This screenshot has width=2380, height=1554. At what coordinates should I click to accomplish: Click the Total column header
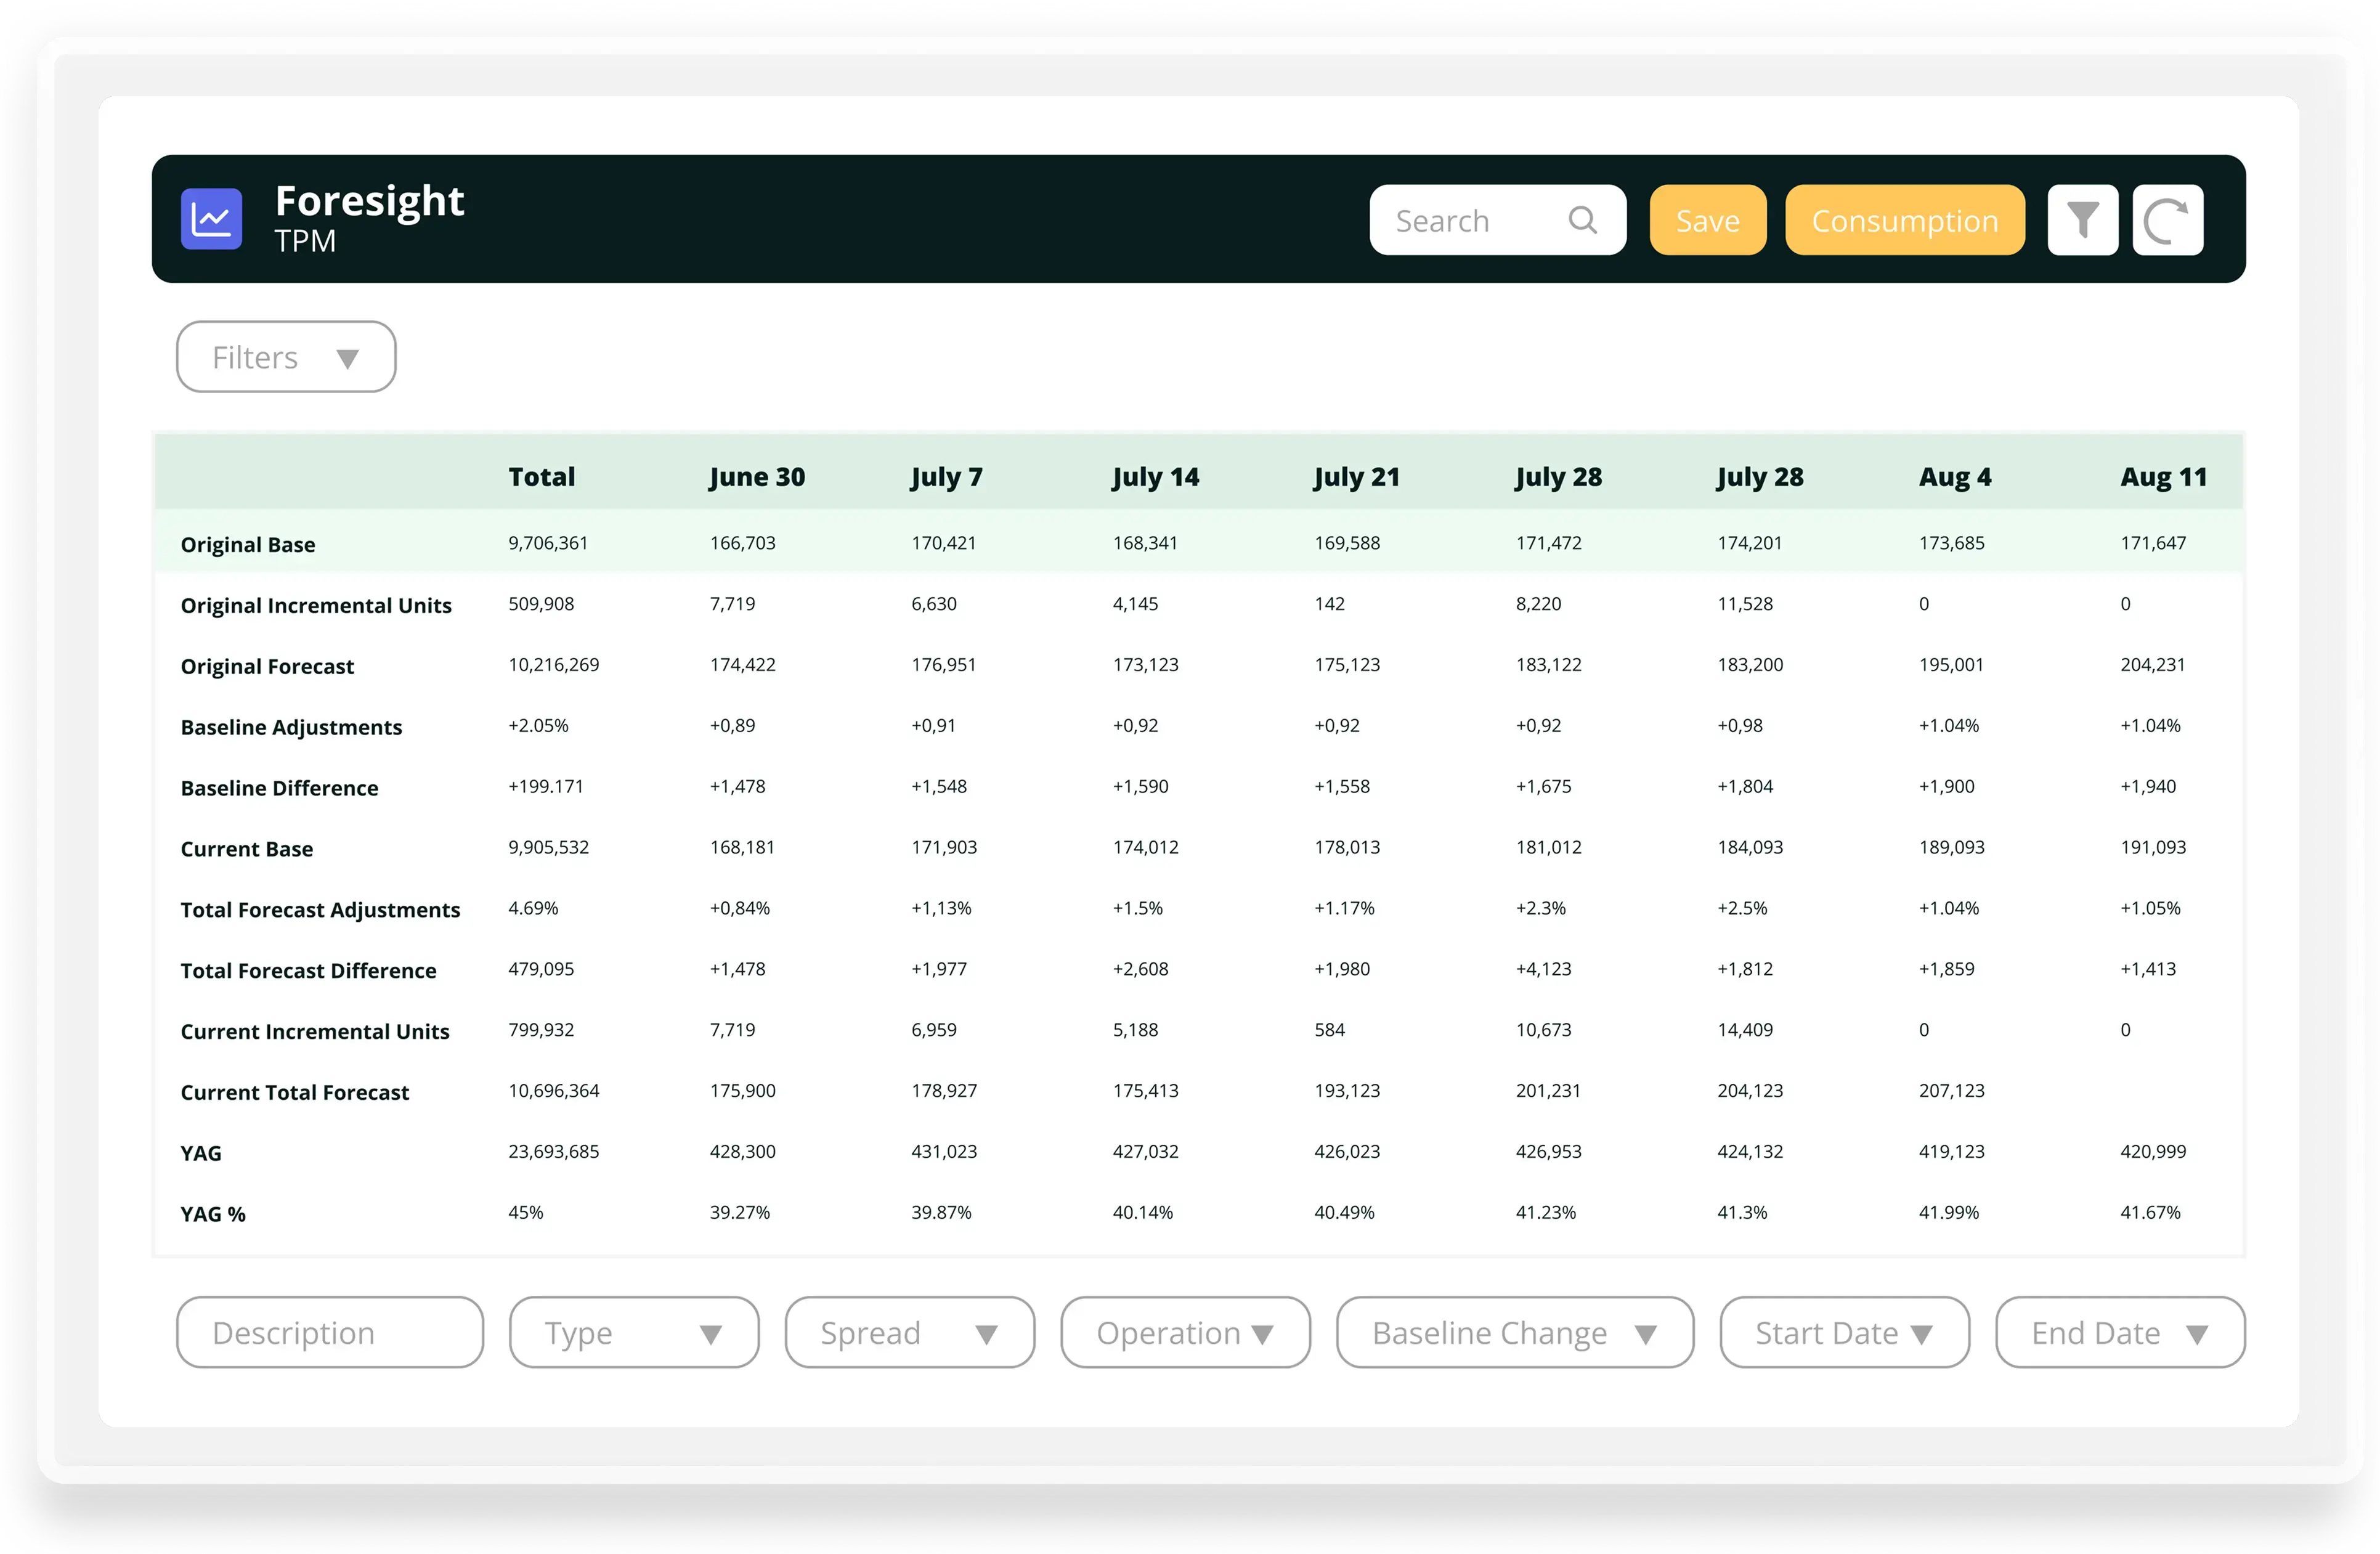coord(541,477)
